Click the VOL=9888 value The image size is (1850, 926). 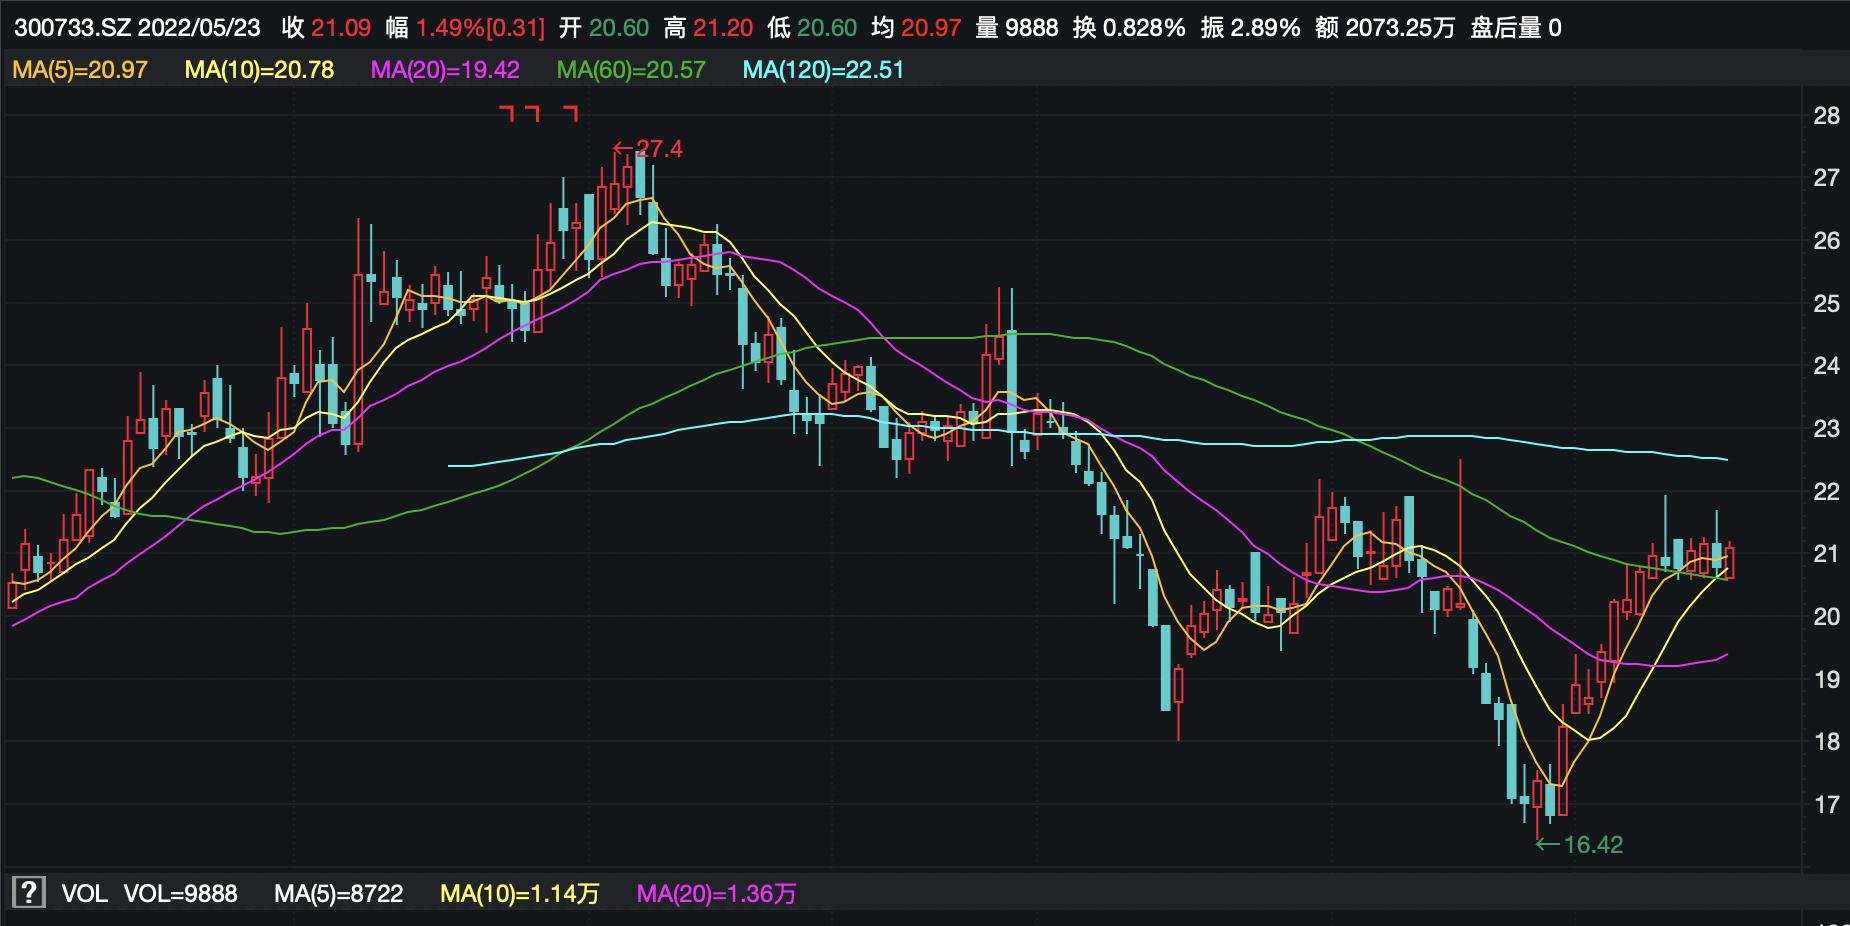pyautogui.click(x=180, y=893)
